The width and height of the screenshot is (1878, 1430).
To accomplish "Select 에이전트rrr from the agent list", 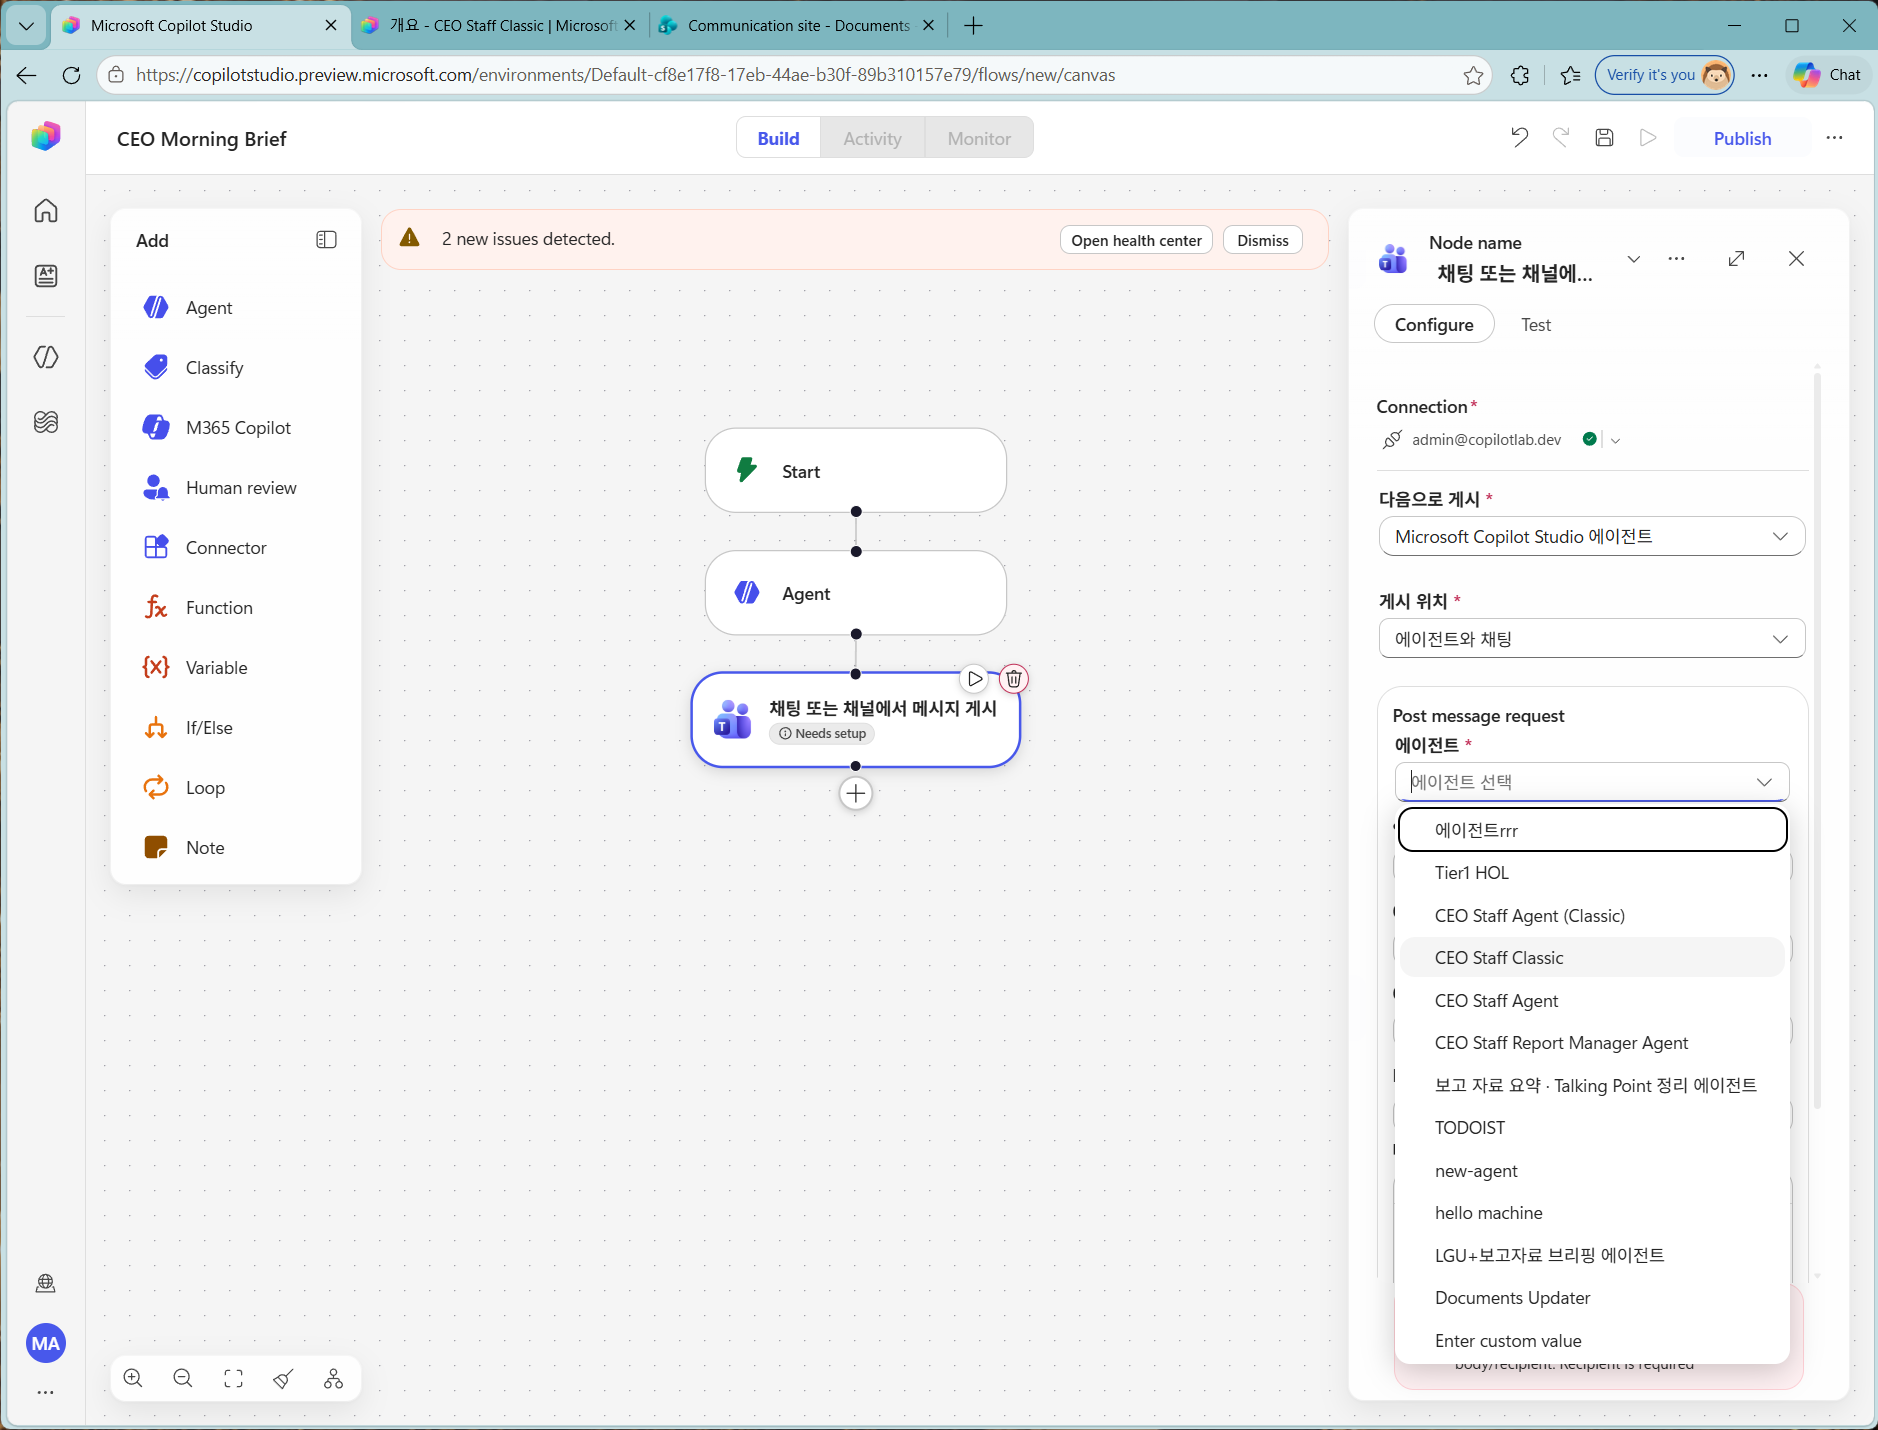I will point(1592,830).
